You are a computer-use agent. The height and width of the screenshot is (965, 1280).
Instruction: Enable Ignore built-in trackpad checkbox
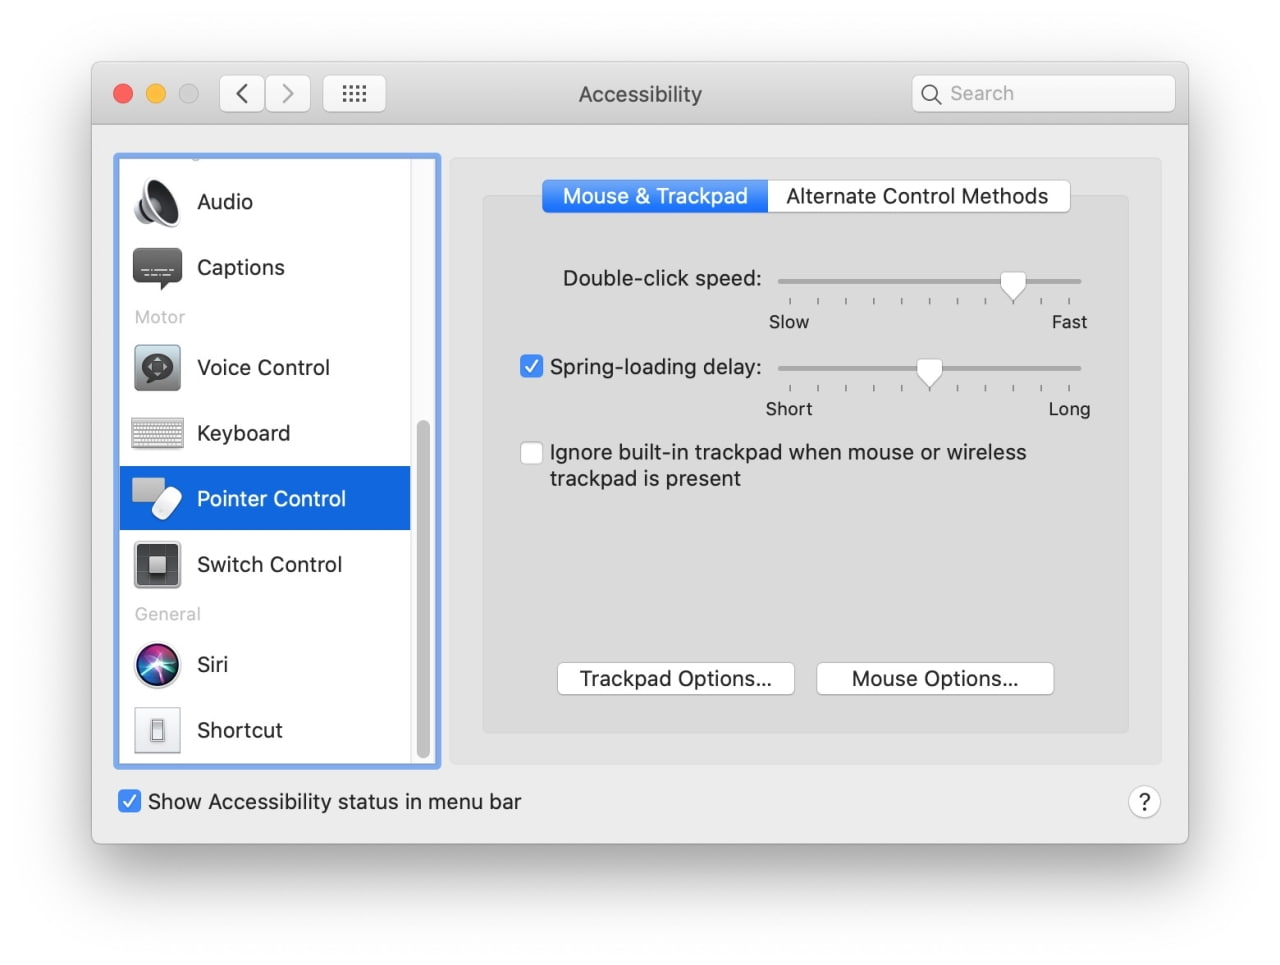pyautogui.click(x=531, y=453)
